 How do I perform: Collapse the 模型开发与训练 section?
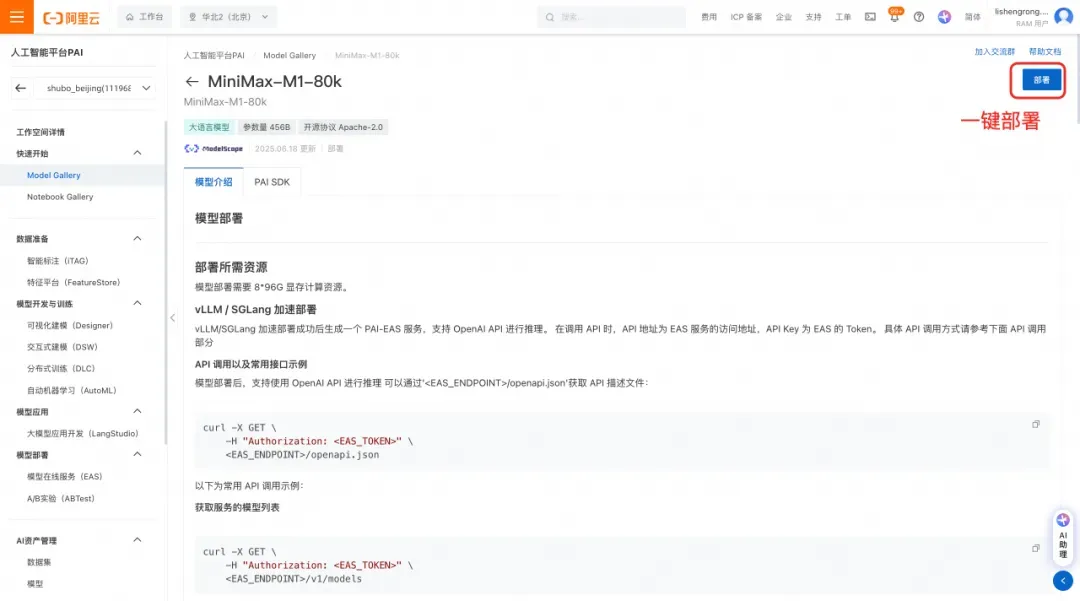point(137,303)
